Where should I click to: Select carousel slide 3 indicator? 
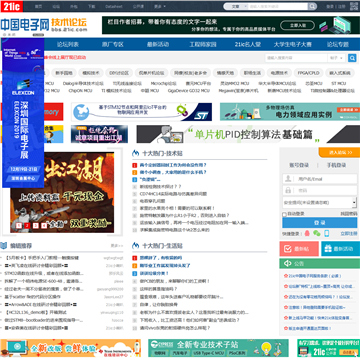(36, 226)
